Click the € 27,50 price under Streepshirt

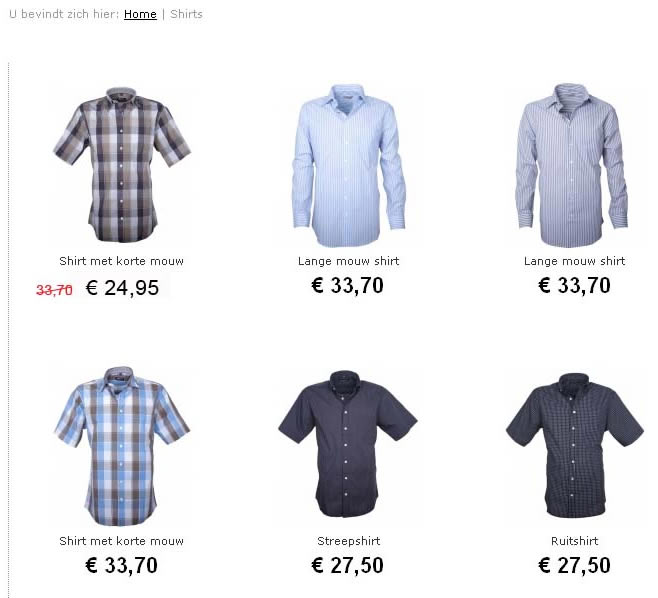pos(347,565)
